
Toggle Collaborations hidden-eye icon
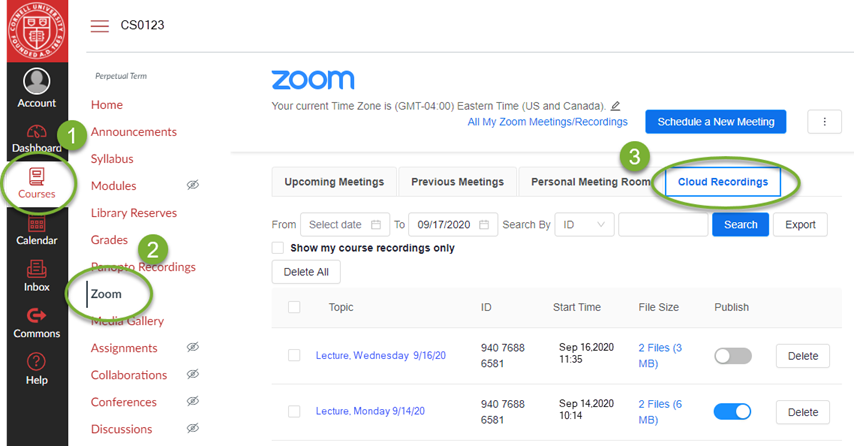[x=193, y=375]
